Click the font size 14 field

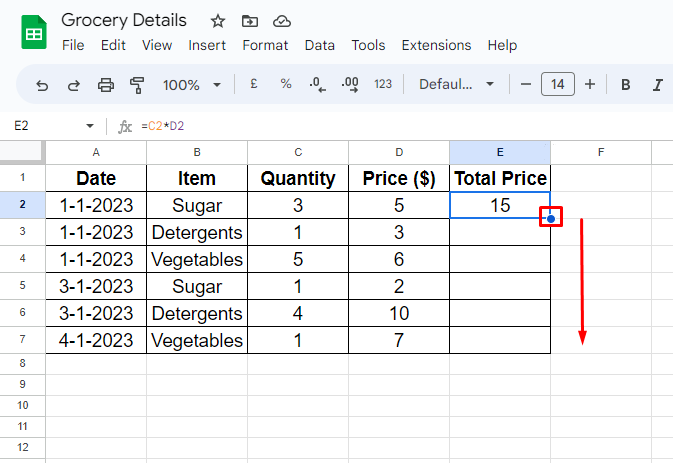click(558, 85)
